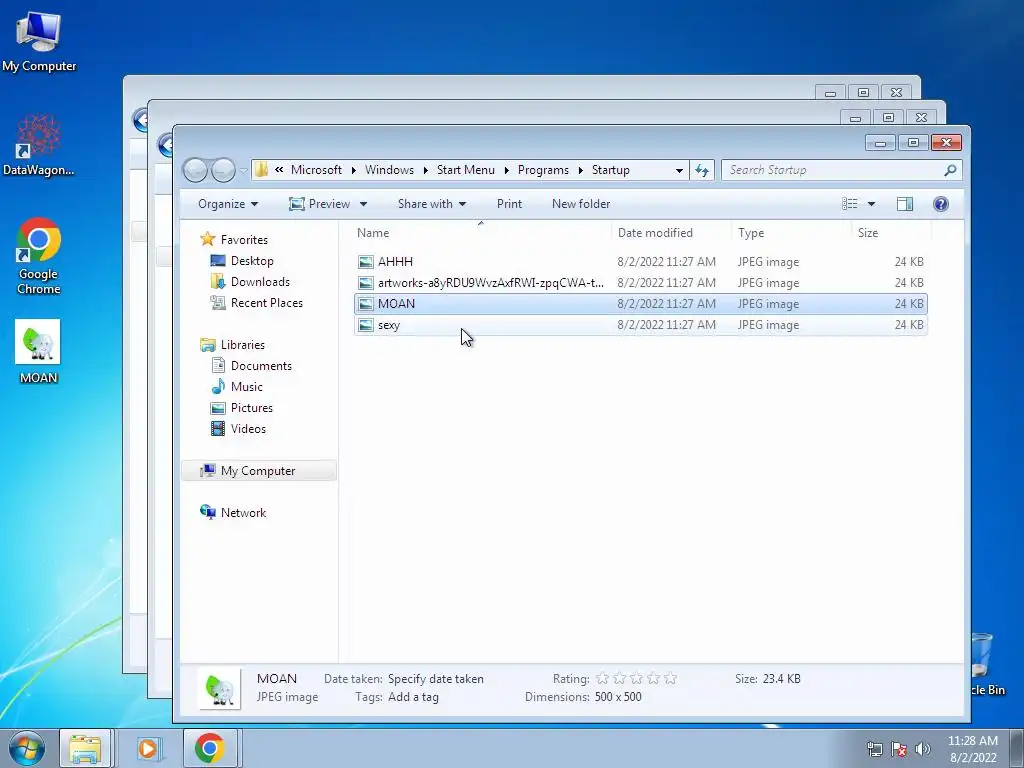Image resolution: width=1024 pixels, height=768 pixels.
Task: Rate MOAN with one star
Action: coord(602,679)
